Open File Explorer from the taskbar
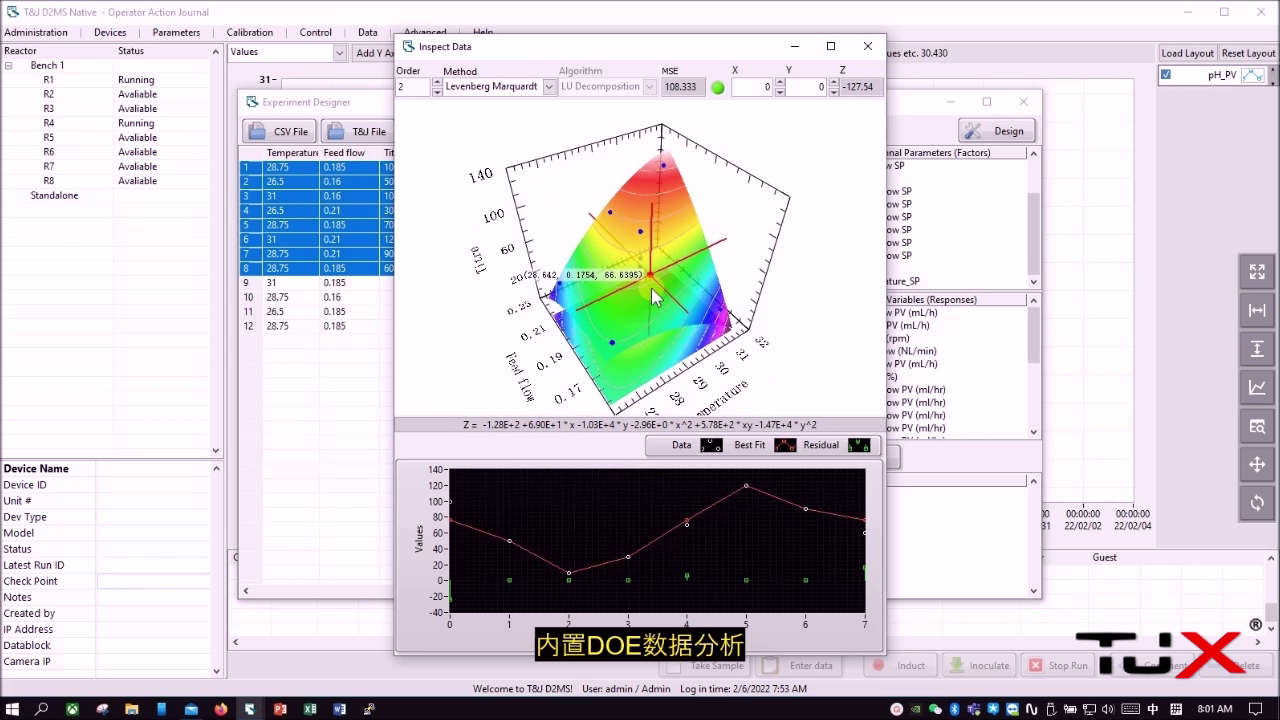Screen dimensions: 1280x720 coord(131,709)
